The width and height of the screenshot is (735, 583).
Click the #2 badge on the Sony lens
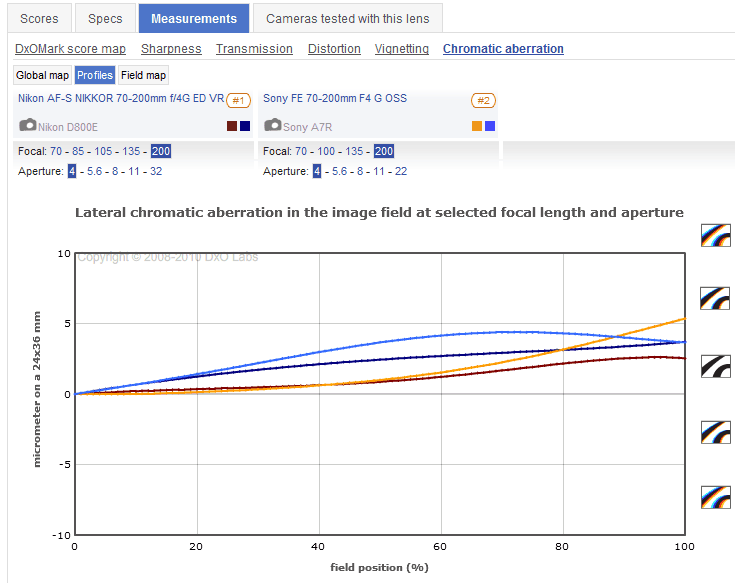pyautogui.click(x=483, y=100)
